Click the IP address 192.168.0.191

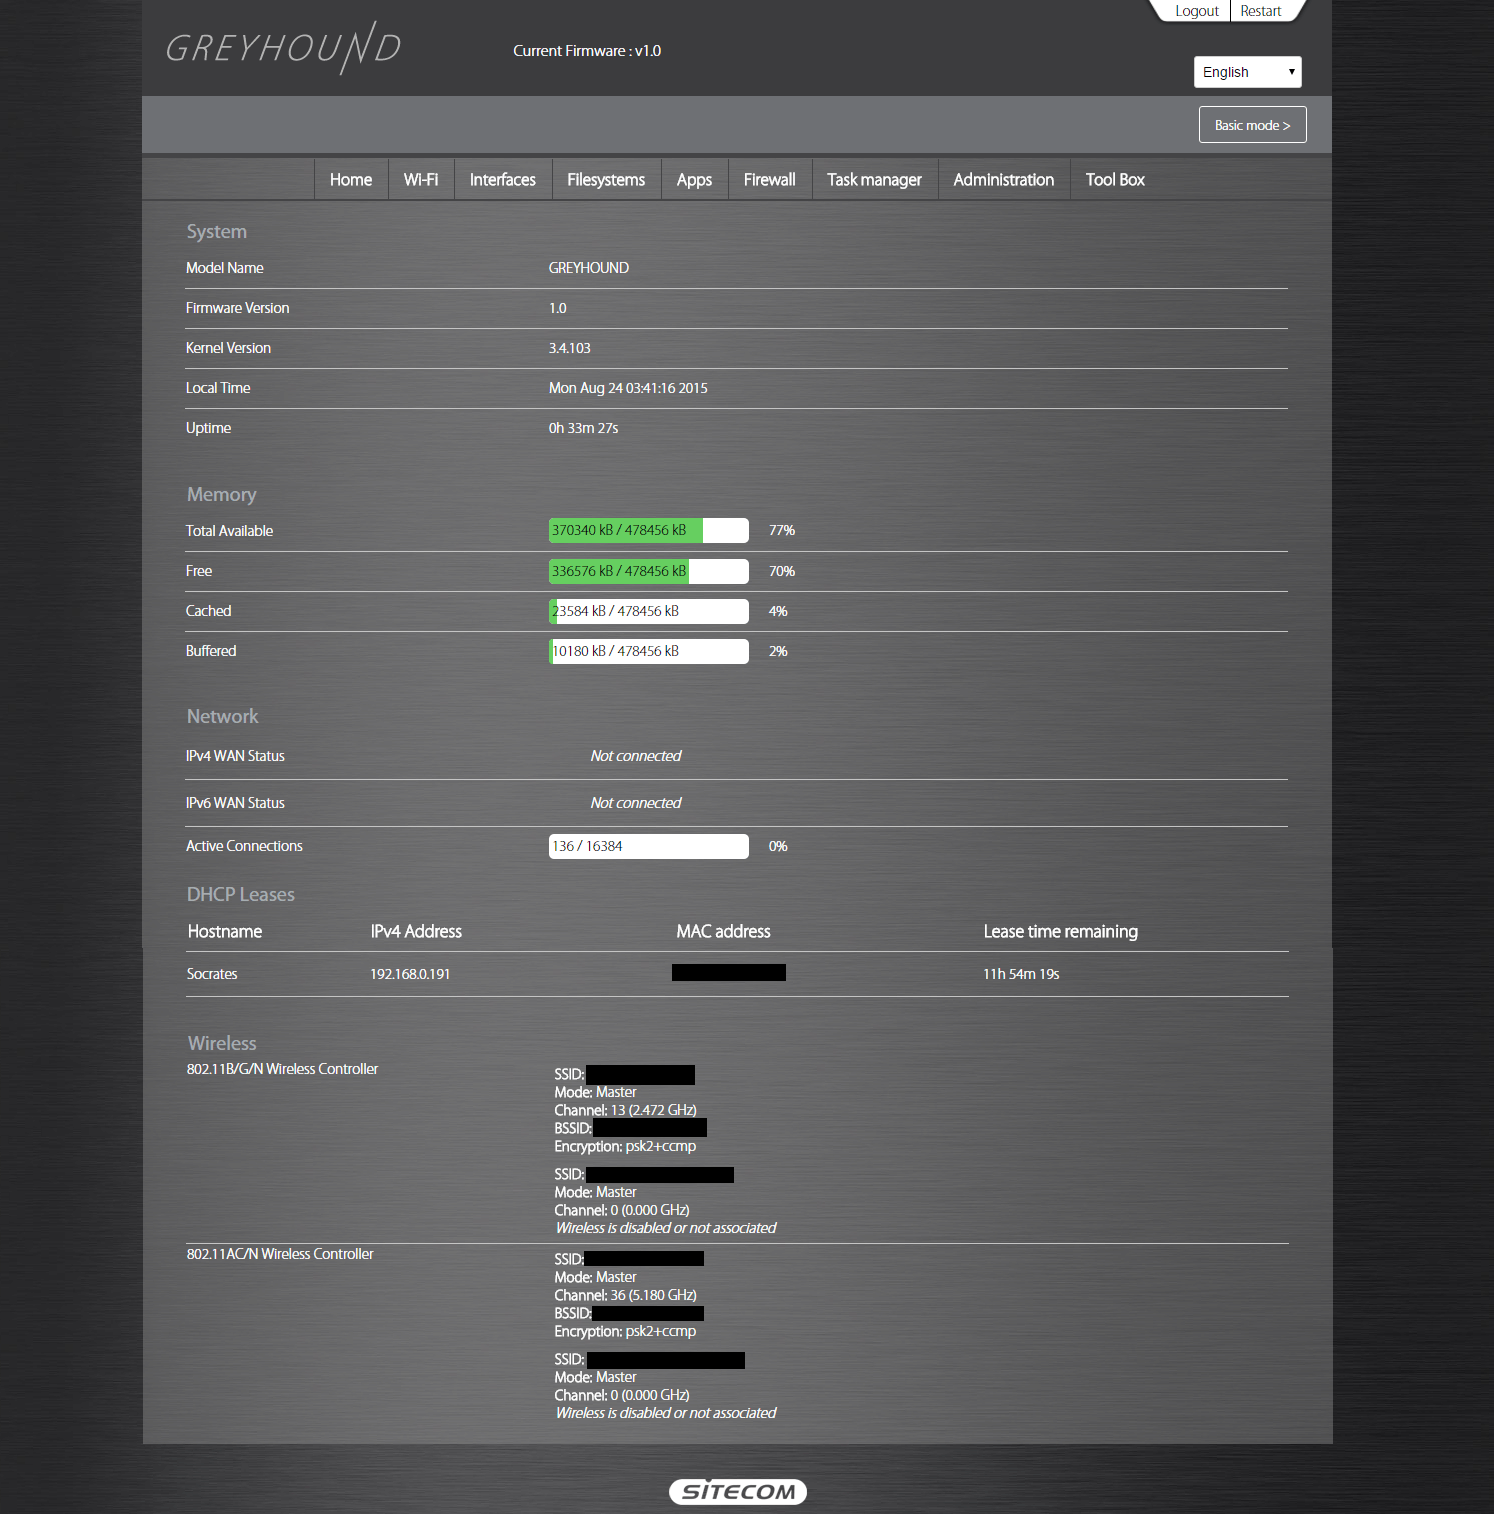[x=410, y=974]
